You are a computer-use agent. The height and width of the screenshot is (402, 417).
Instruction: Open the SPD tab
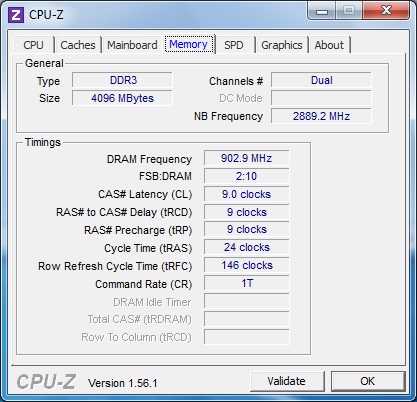[234, 45]
